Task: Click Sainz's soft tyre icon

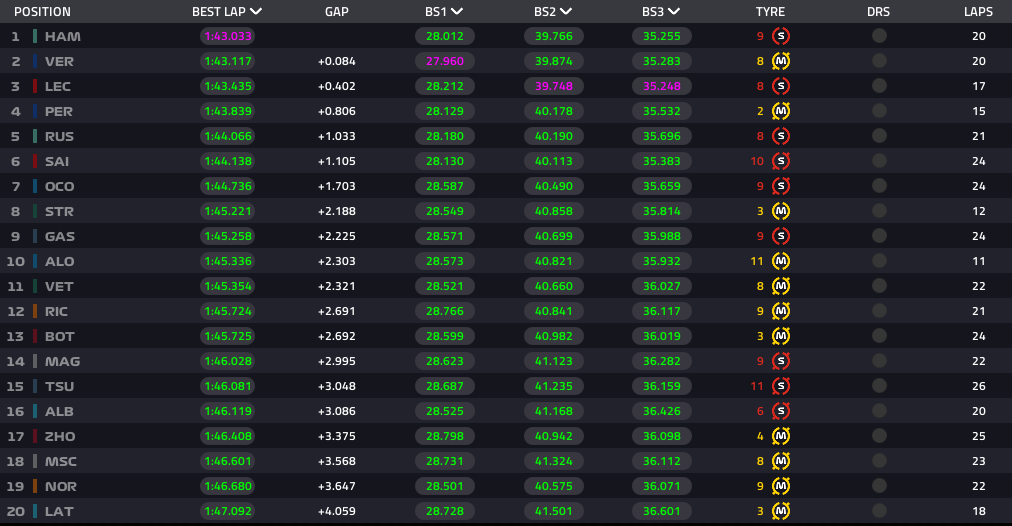Action: pyautogui.click(x=781, y=161)
